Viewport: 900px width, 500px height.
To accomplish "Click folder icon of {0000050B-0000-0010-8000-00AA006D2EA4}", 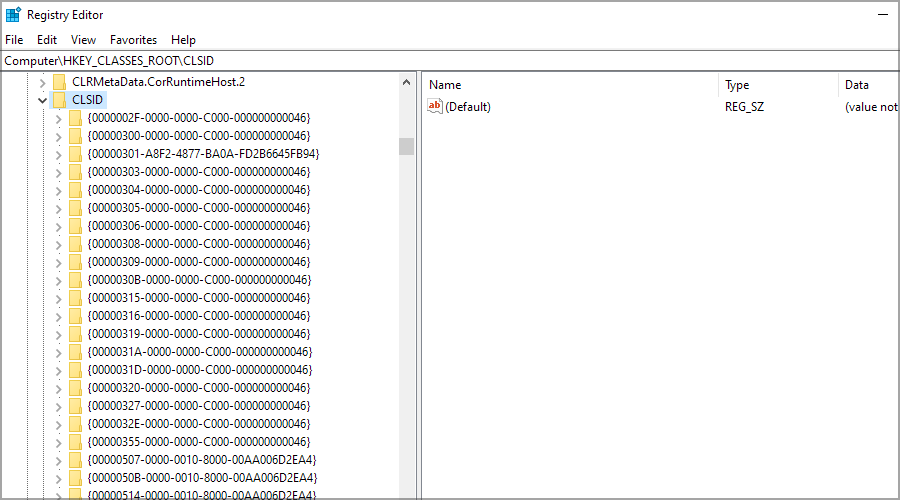I will [x=75, y=478].
